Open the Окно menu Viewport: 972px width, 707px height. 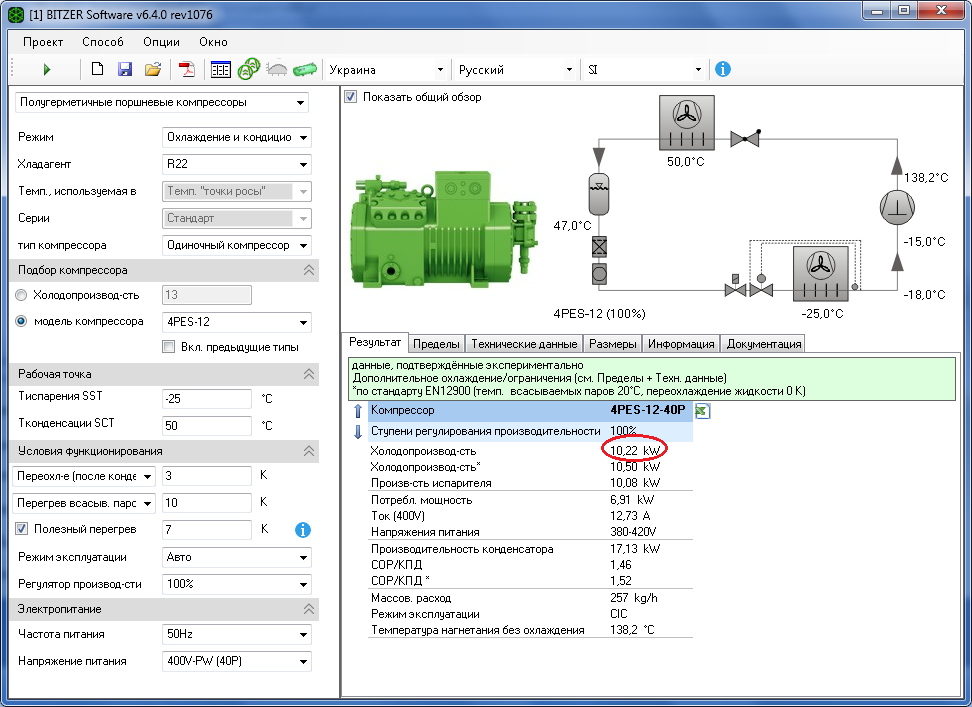point(213,42)
